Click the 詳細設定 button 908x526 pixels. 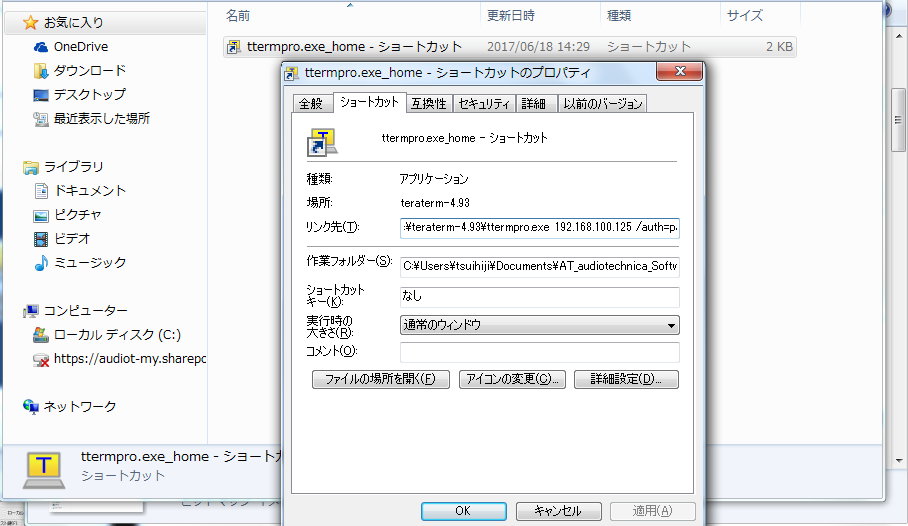[x=626, y=379]
